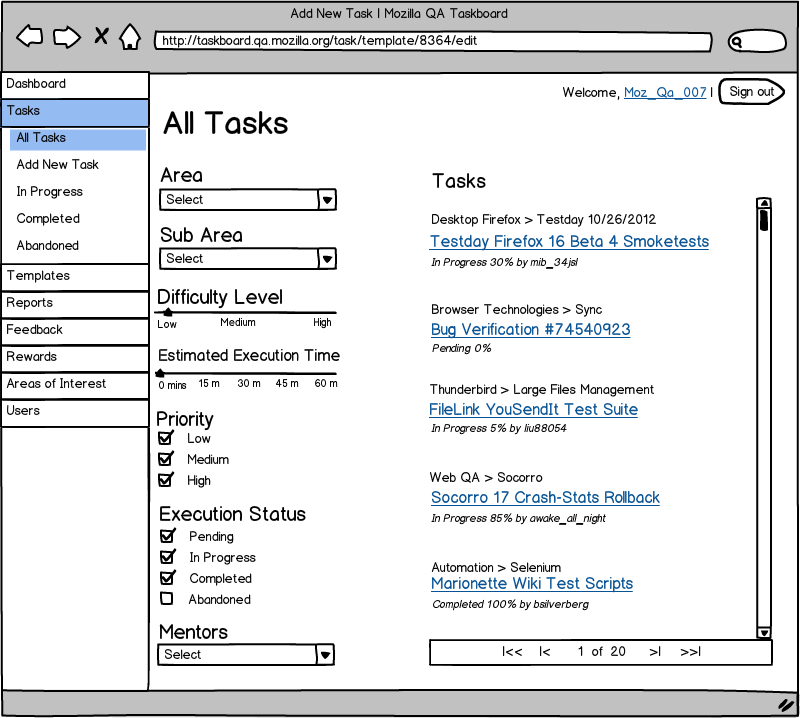Open FileLink YouSendIt Test Suite task
Image resolution: width=800 pixels, height=718 pixels.
[533, 409]
